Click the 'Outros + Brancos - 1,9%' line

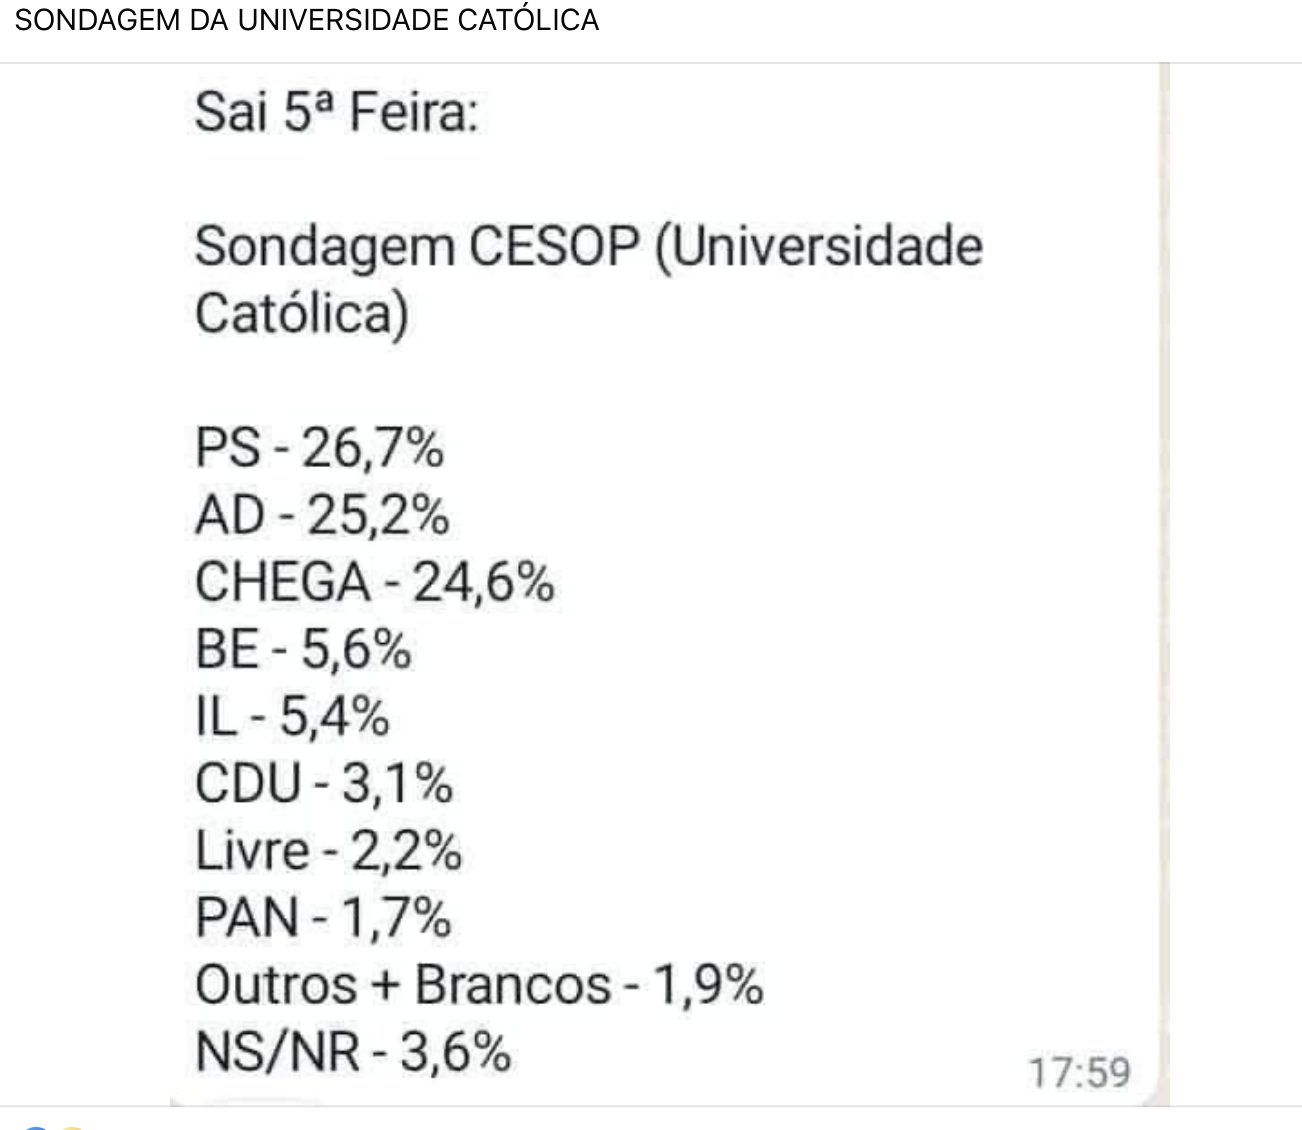tap(480, 985)
